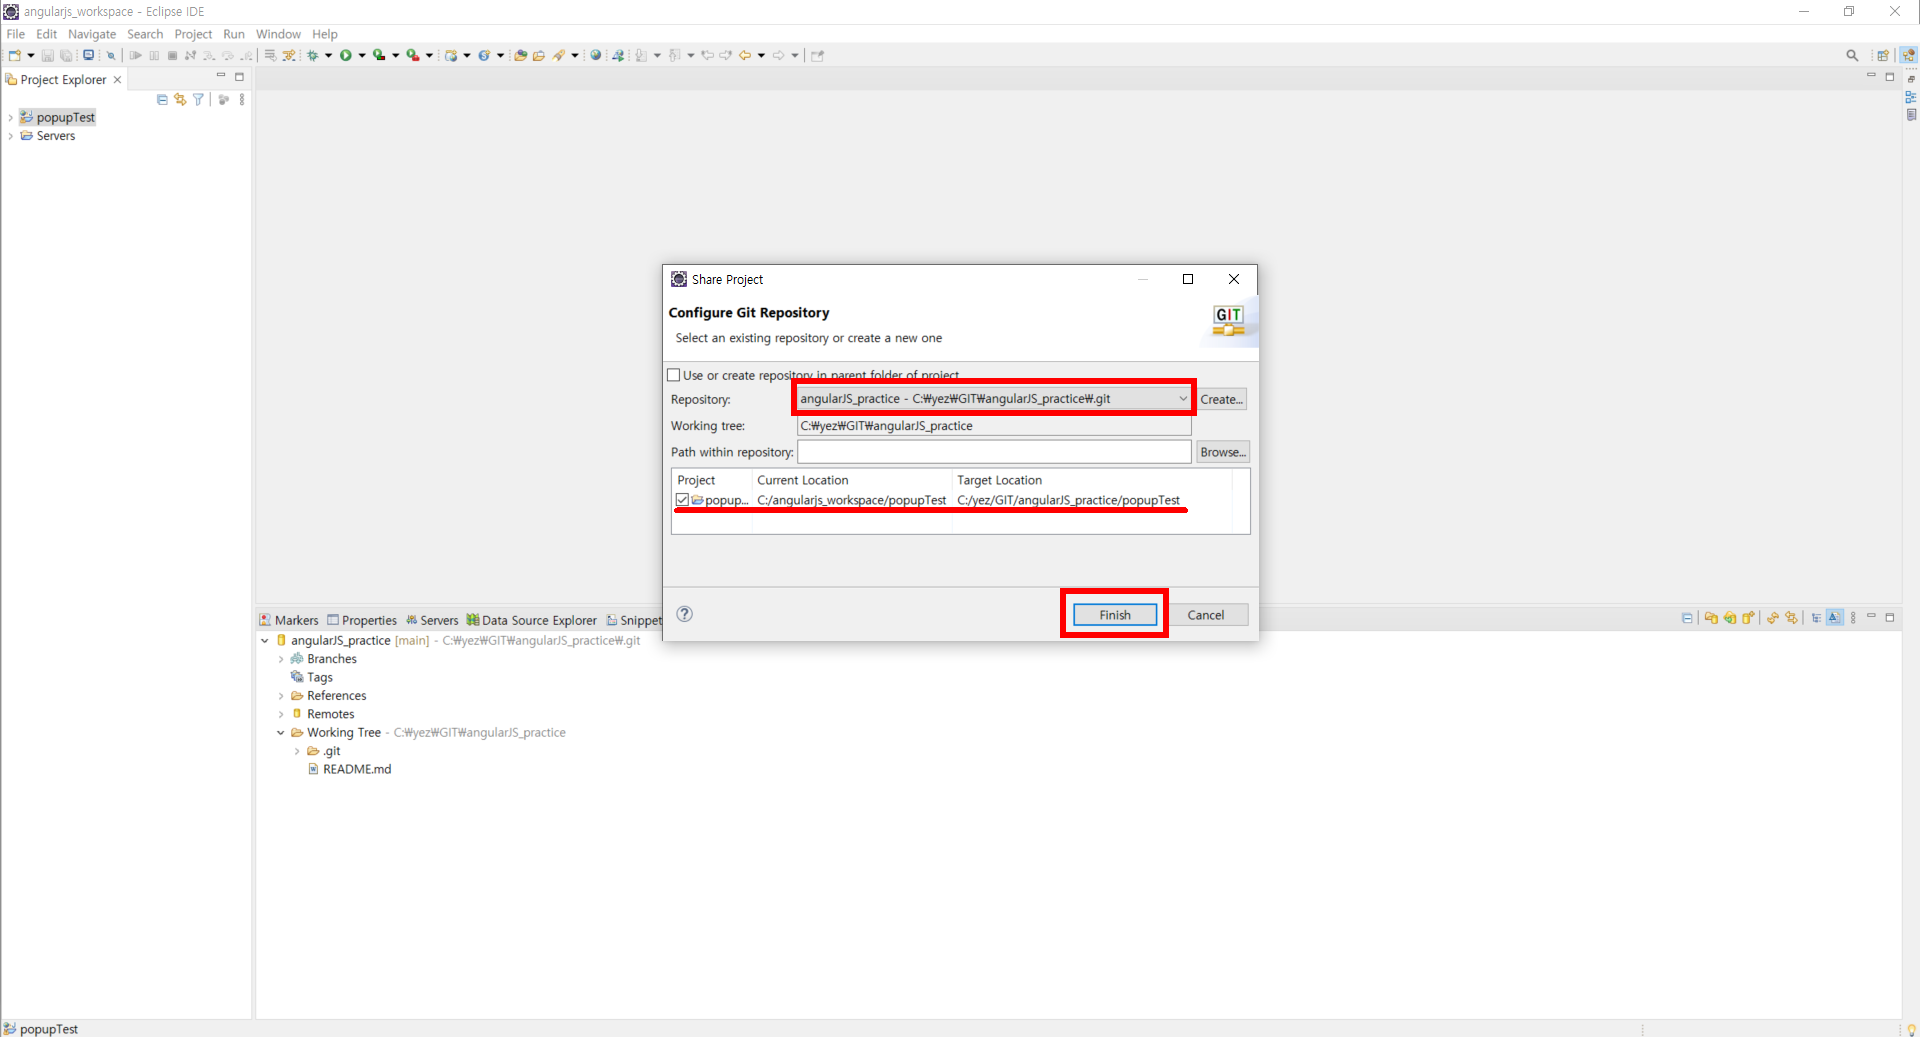
Task: Select the Tags node in Git view
Action: tap(312, 677)
